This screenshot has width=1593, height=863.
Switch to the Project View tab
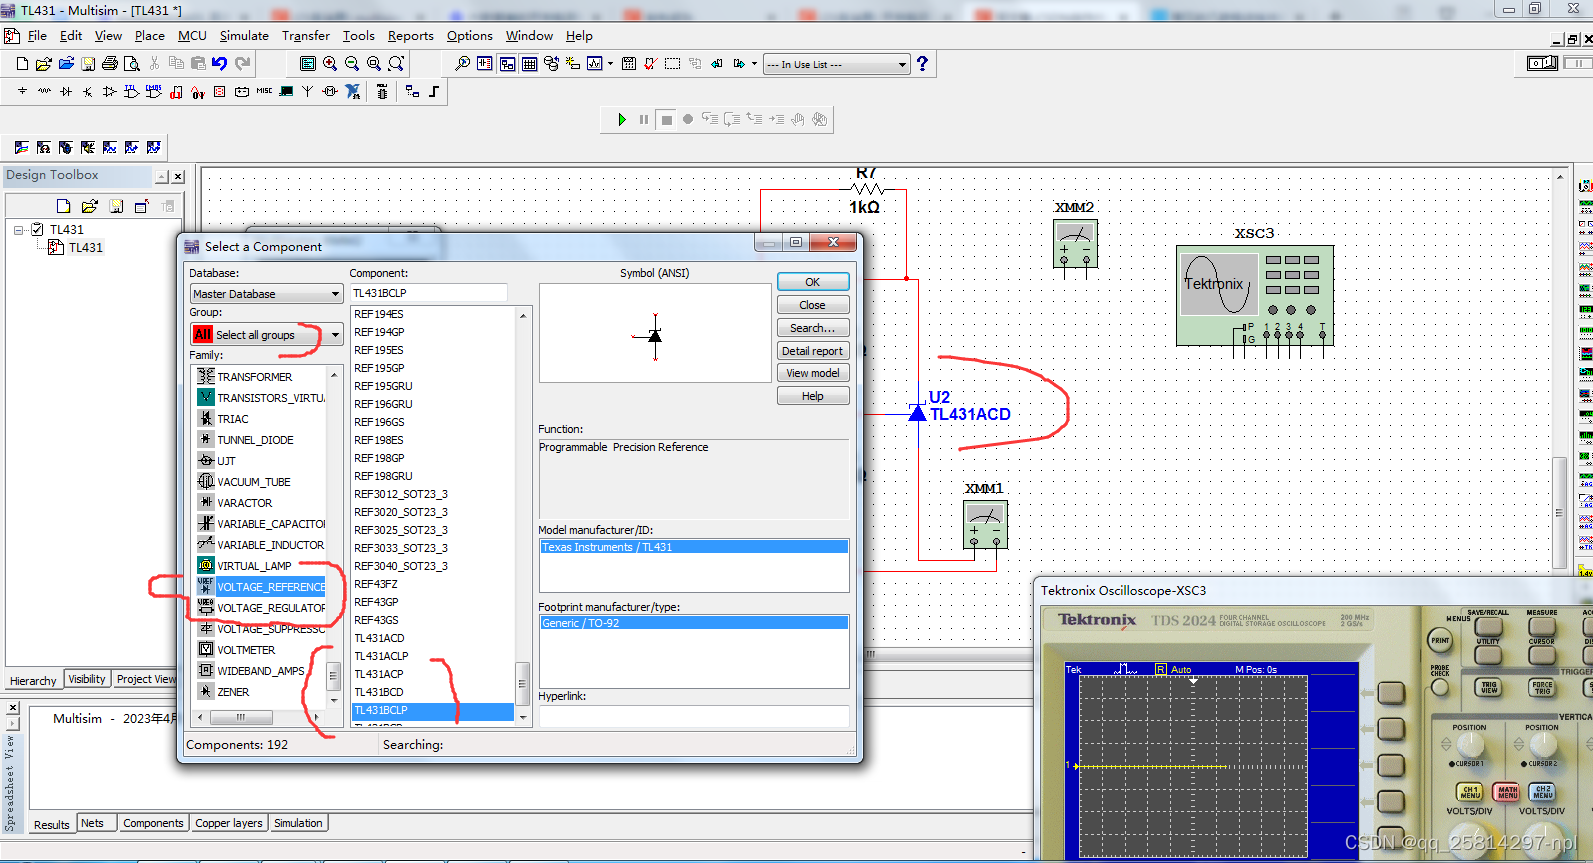pyautogui.click(x=146, y=679)
